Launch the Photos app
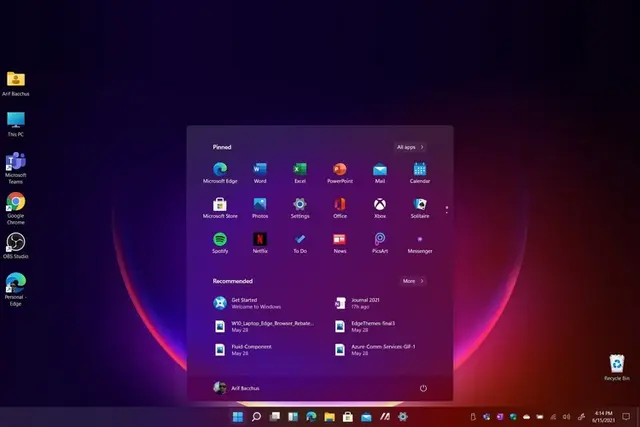Image resolution: width=640 pixels, height=427 pixels. [260, 208]
